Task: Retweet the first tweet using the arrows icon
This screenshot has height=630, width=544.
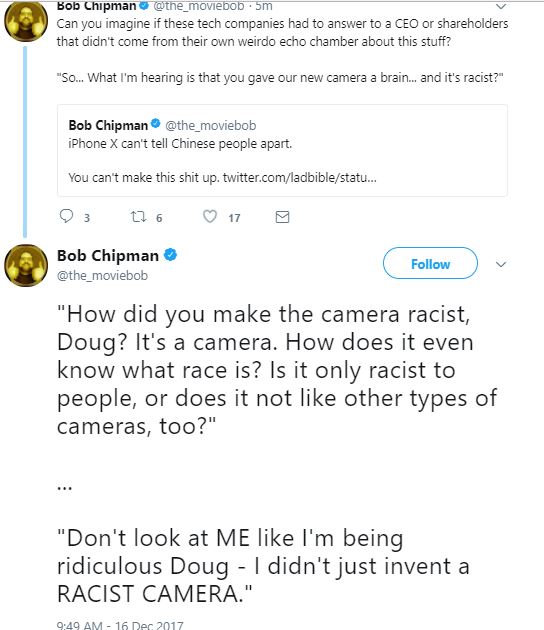Action: point(138,217)
